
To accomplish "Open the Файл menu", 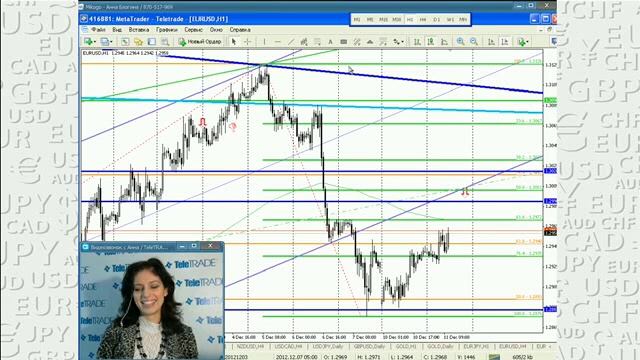I will click(98, 30).
